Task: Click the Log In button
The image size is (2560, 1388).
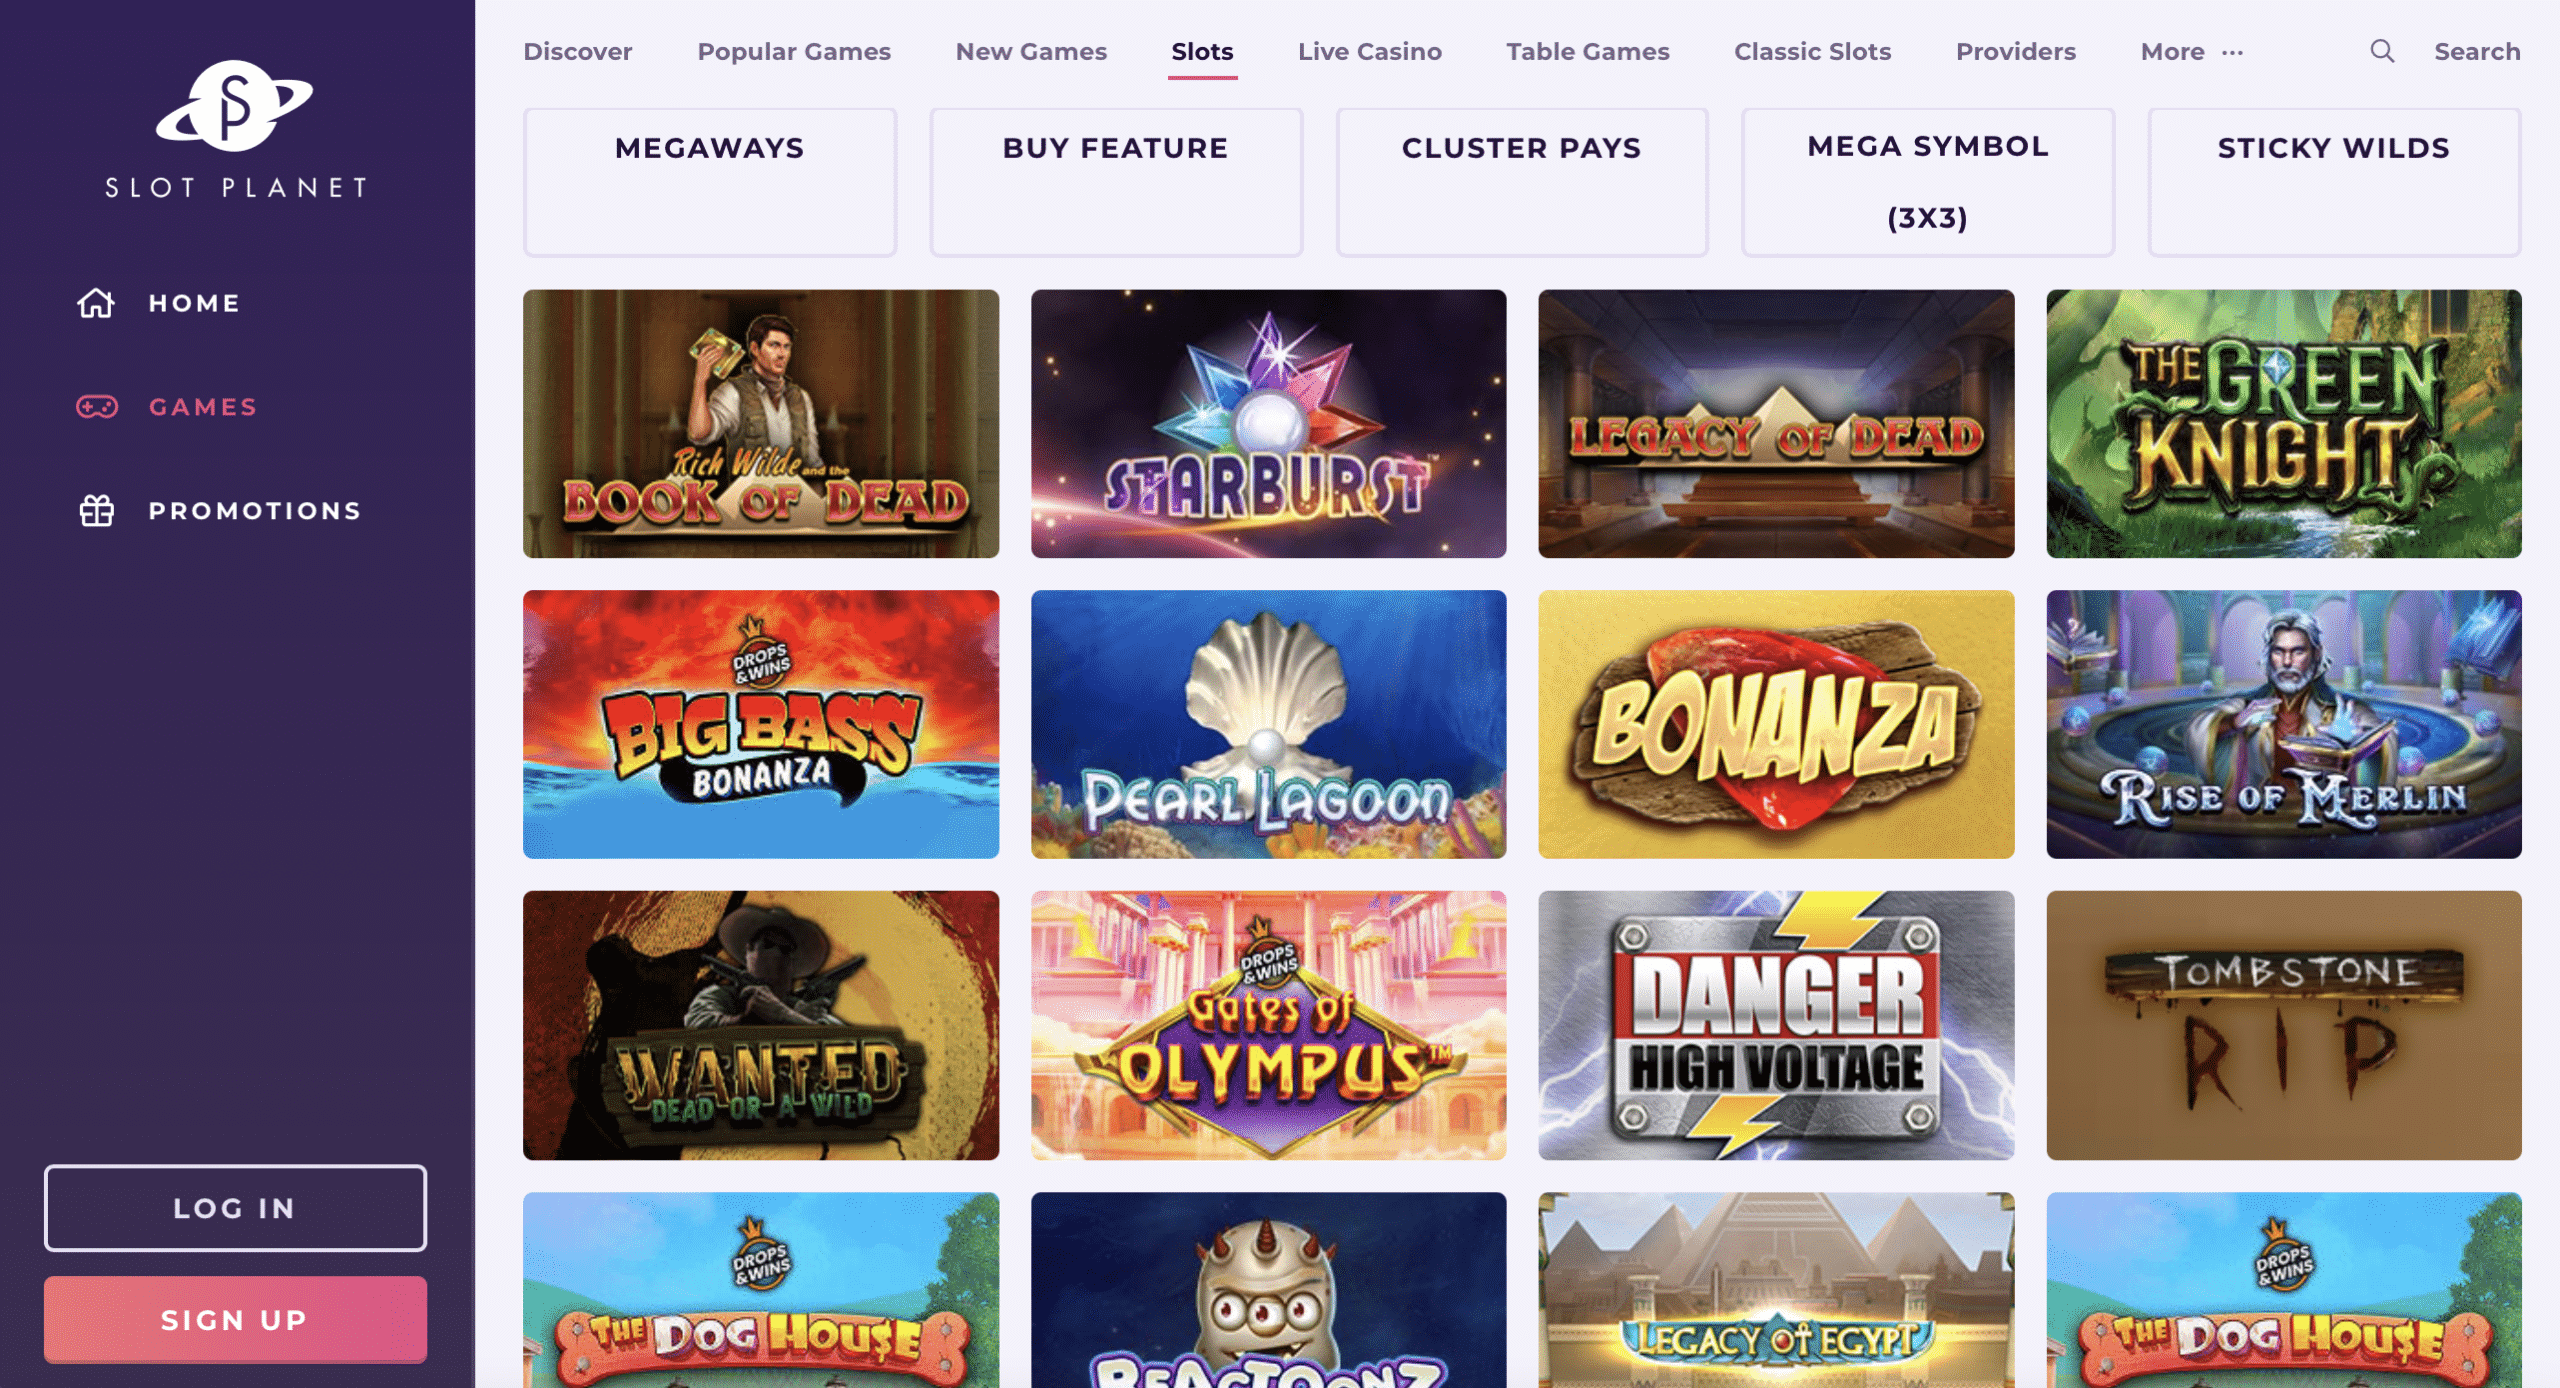Action: coord(235,1208)
